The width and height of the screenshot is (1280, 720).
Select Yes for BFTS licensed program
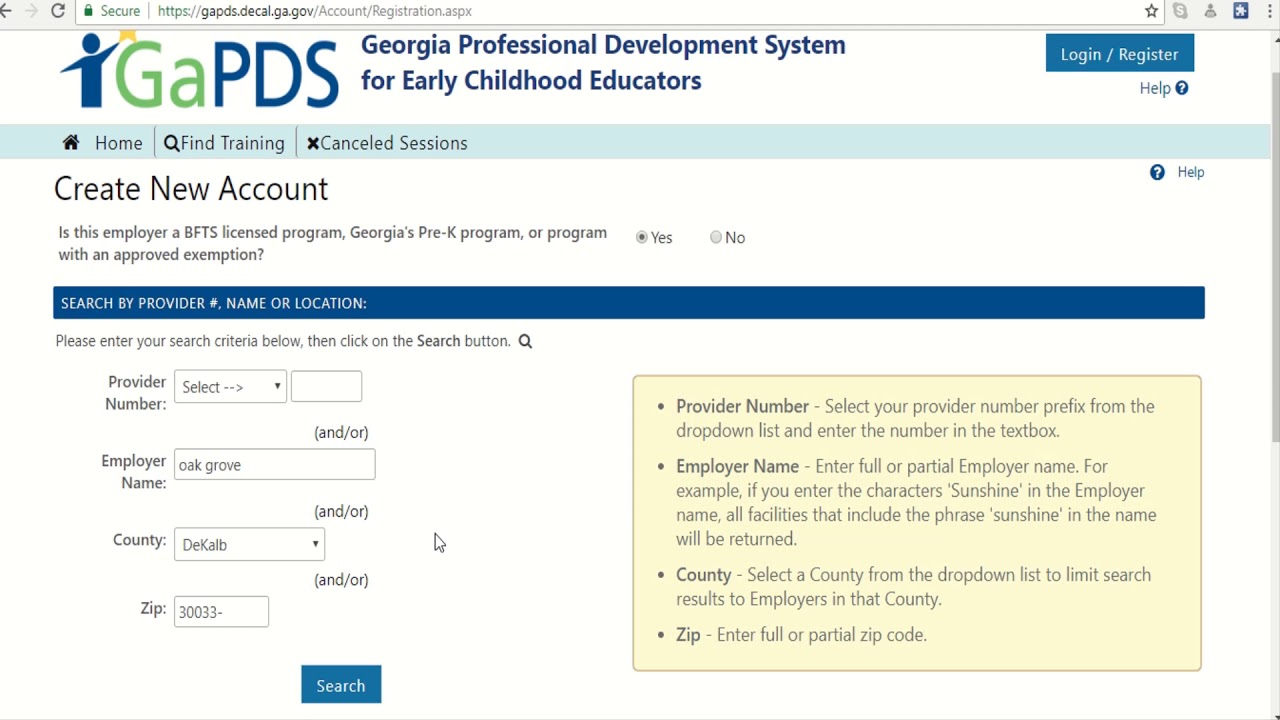[642, 237]
